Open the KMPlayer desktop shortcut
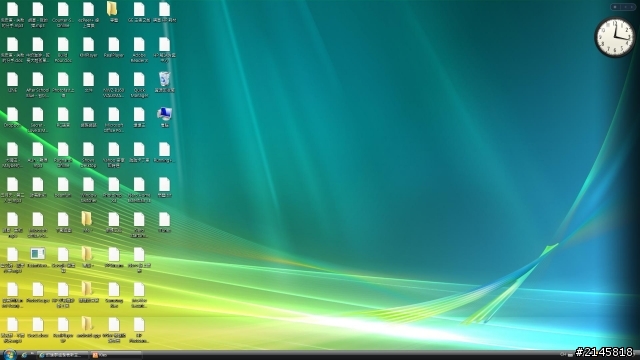 point(88,48)
